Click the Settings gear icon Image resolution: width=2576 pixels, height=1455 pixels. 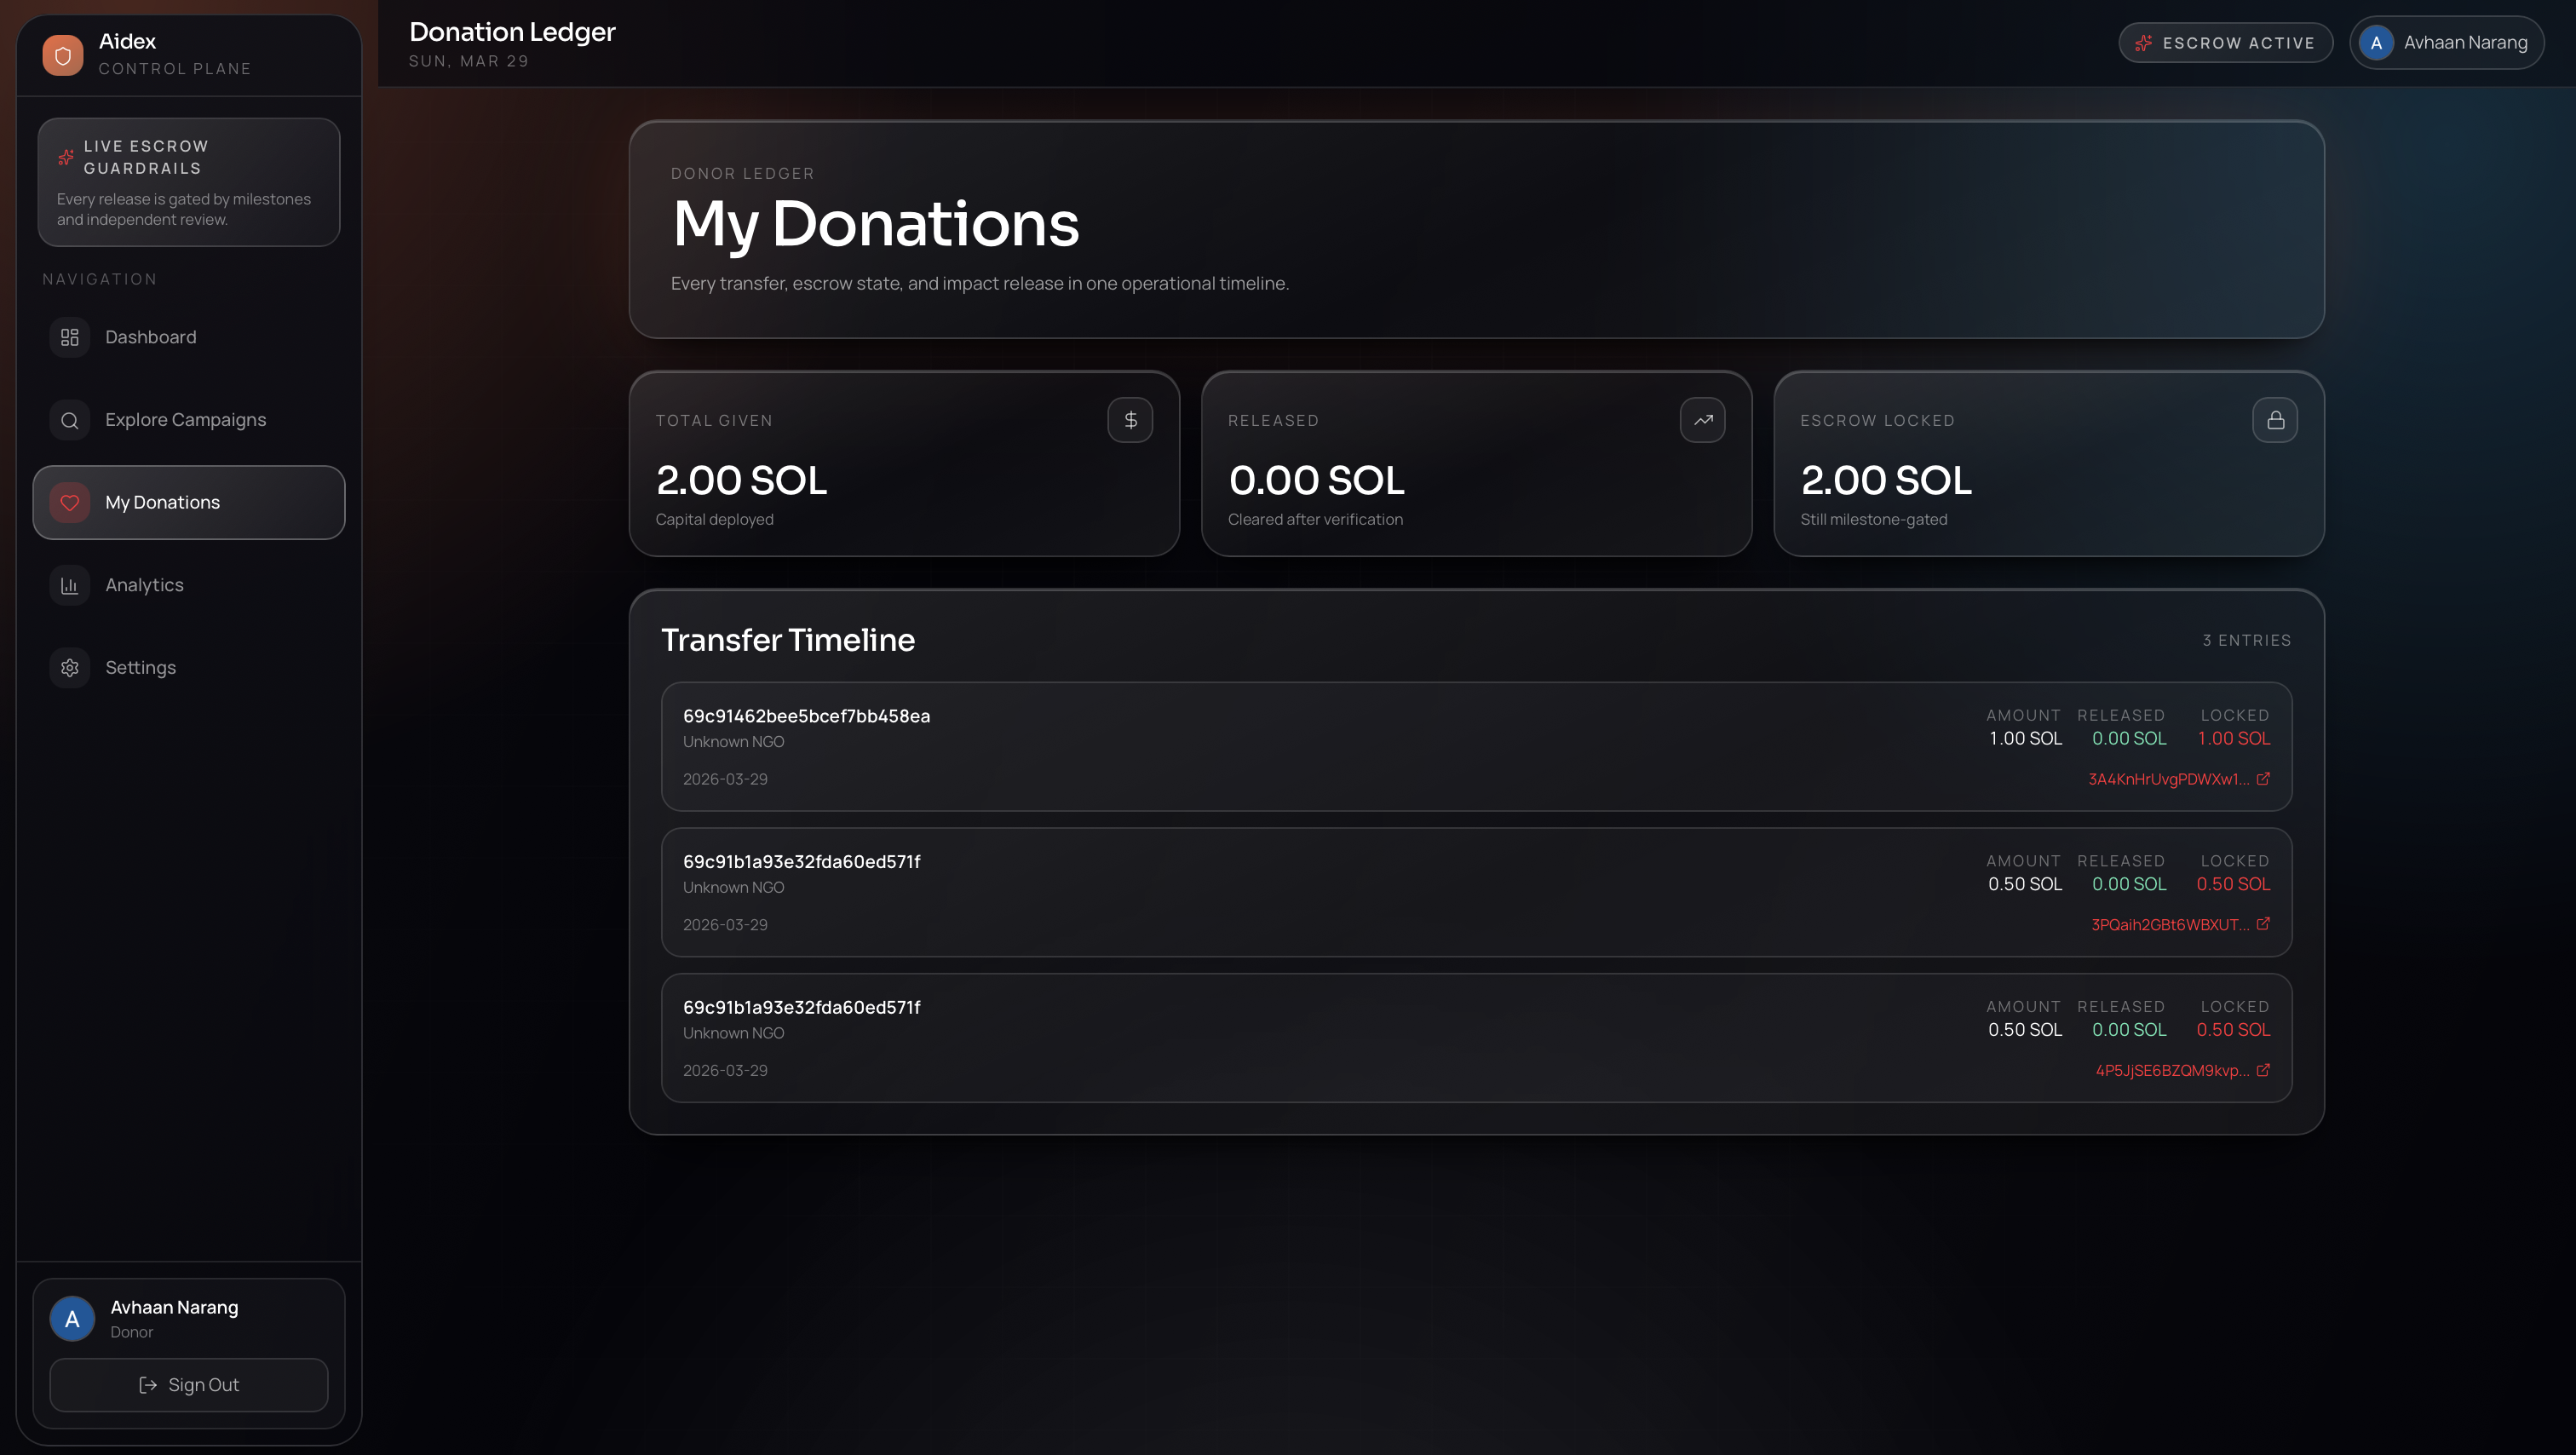pos(70,667)
